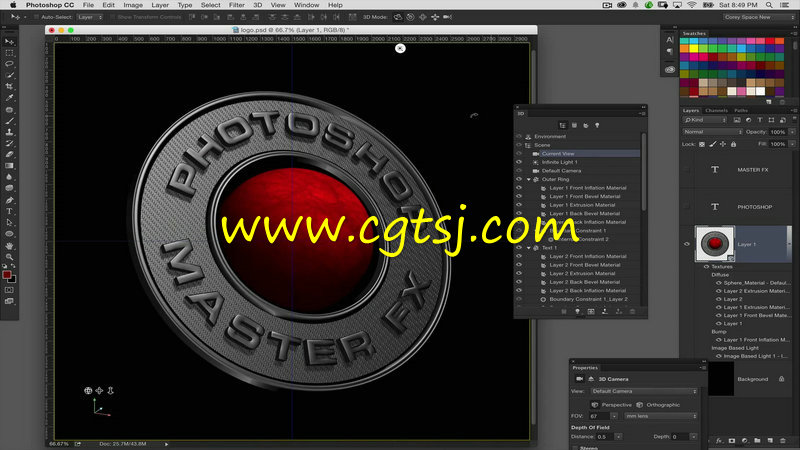Select the Blur tool
Image resolution: width=800 pixels, height=450 pixels.
(9, 177)
